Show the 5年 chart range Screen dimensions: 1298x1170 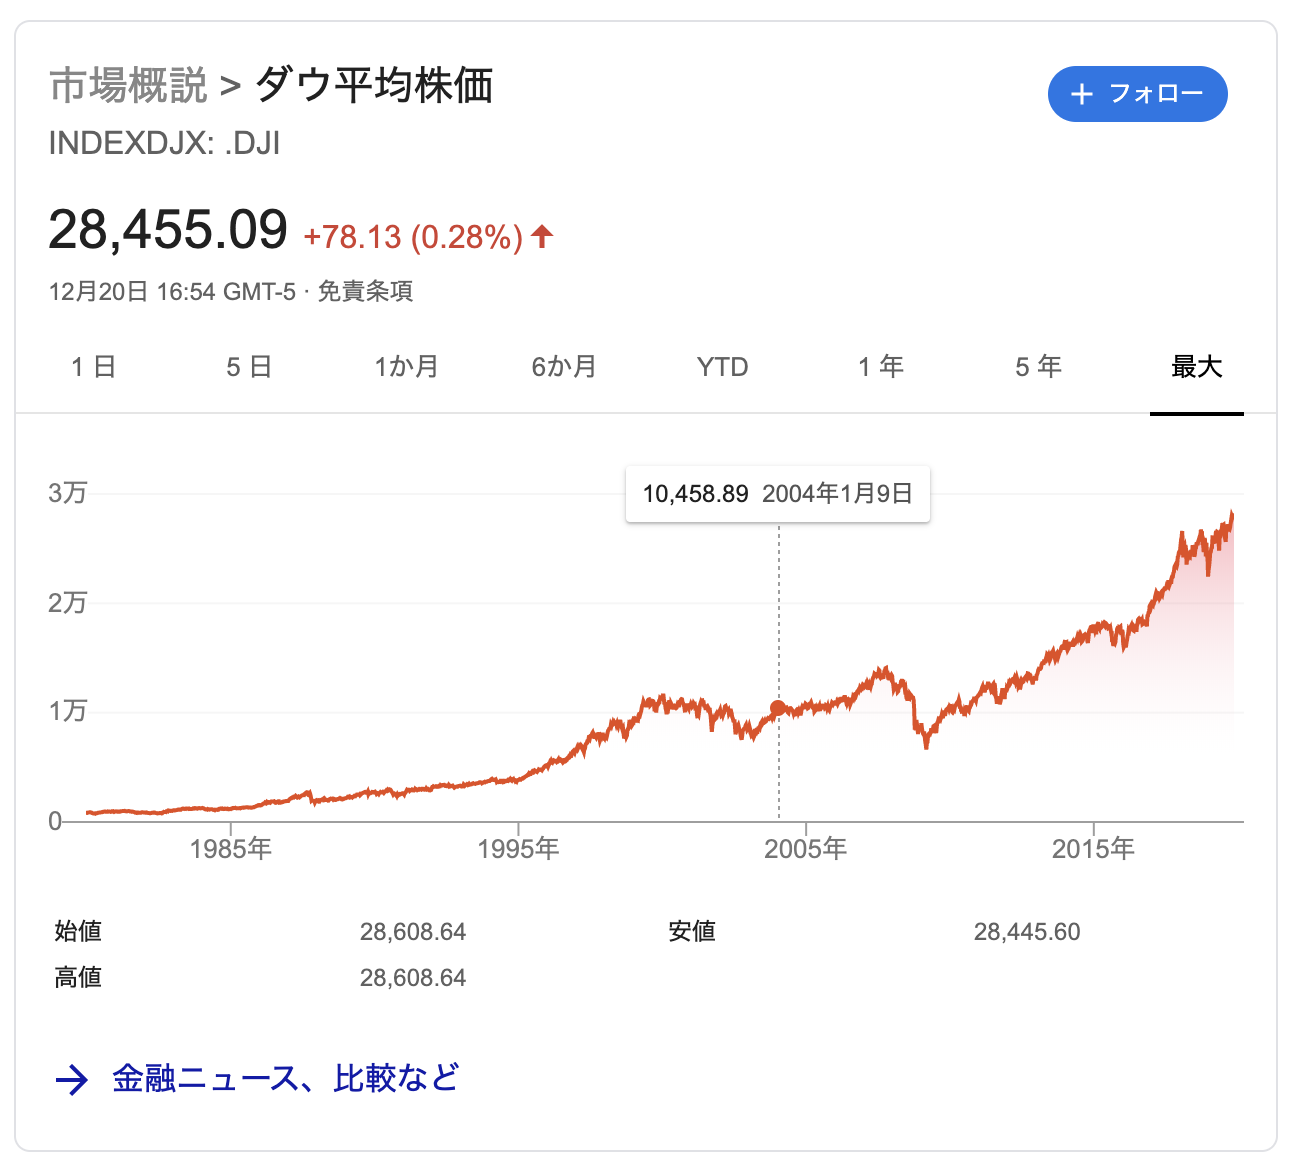(x=1038, y=367)
